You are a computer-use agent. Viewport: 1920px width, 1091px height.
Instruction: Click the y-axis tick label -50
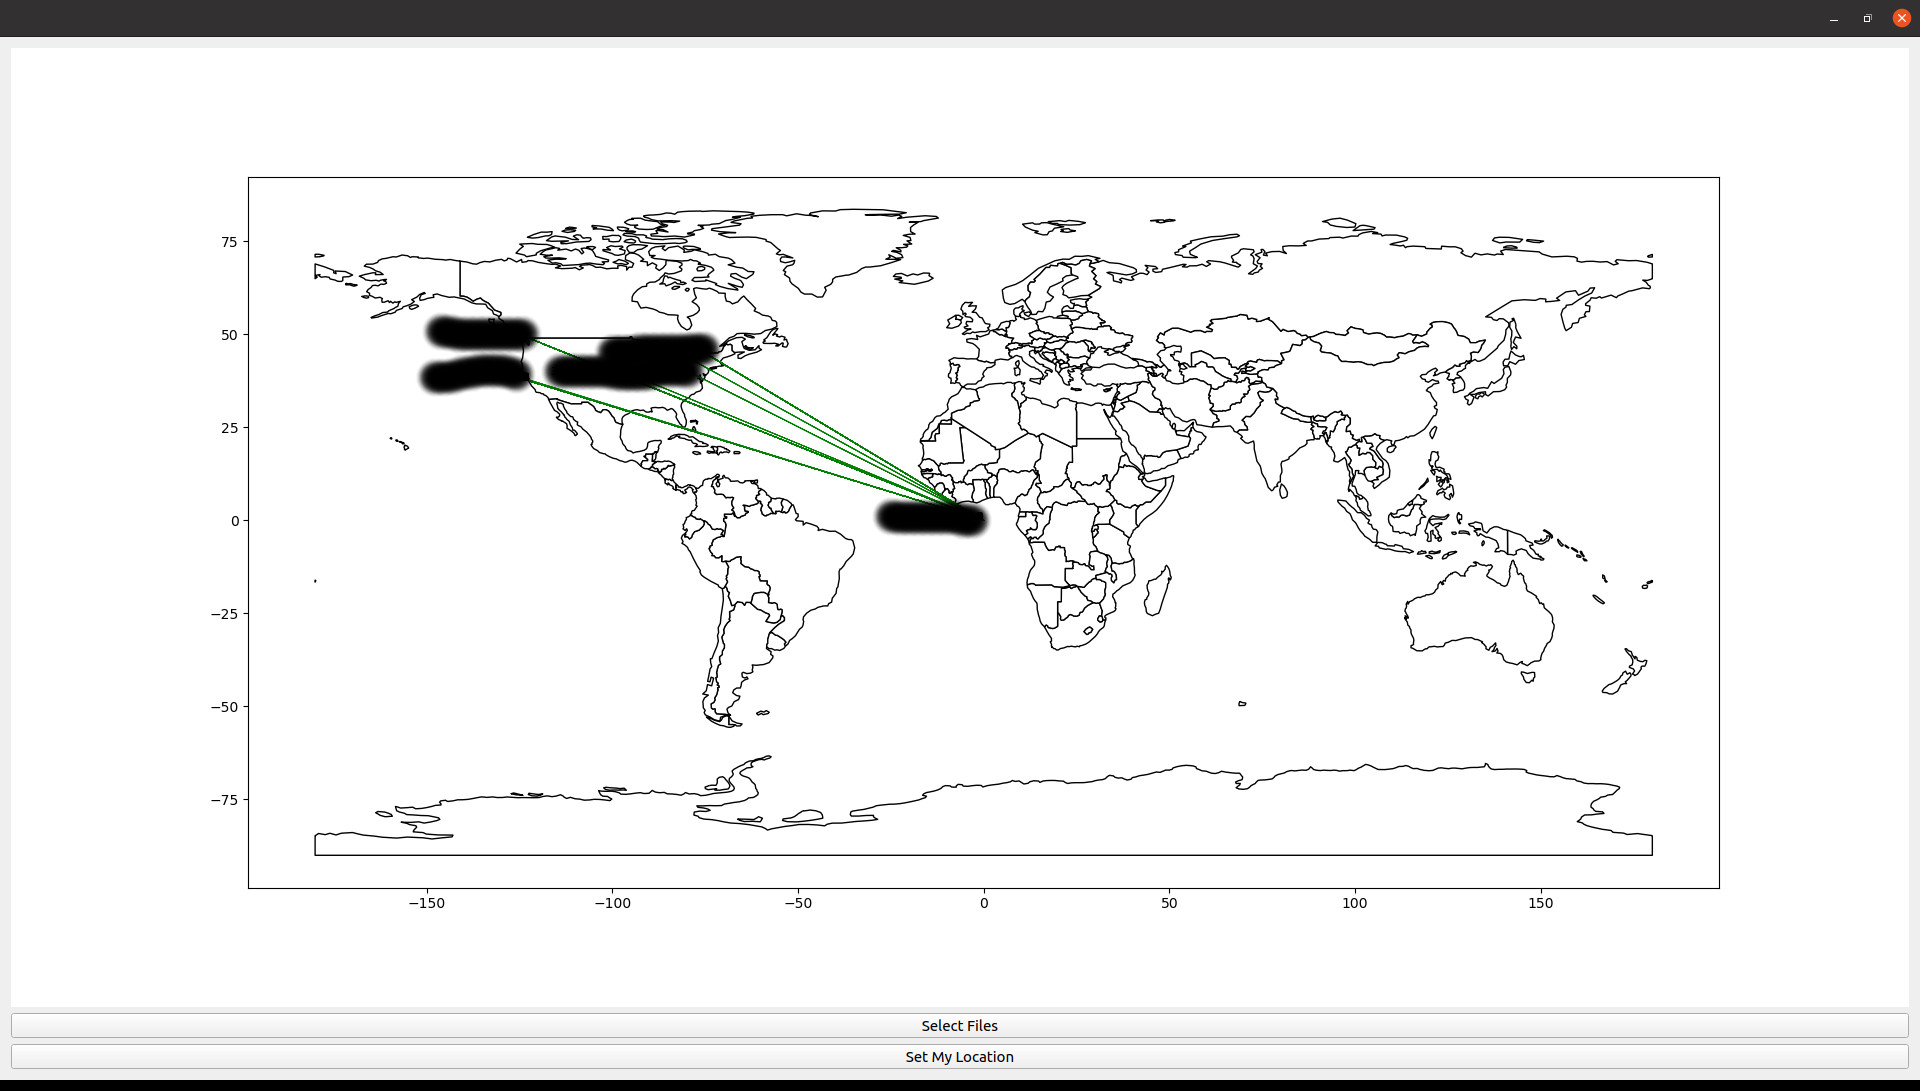224,707
